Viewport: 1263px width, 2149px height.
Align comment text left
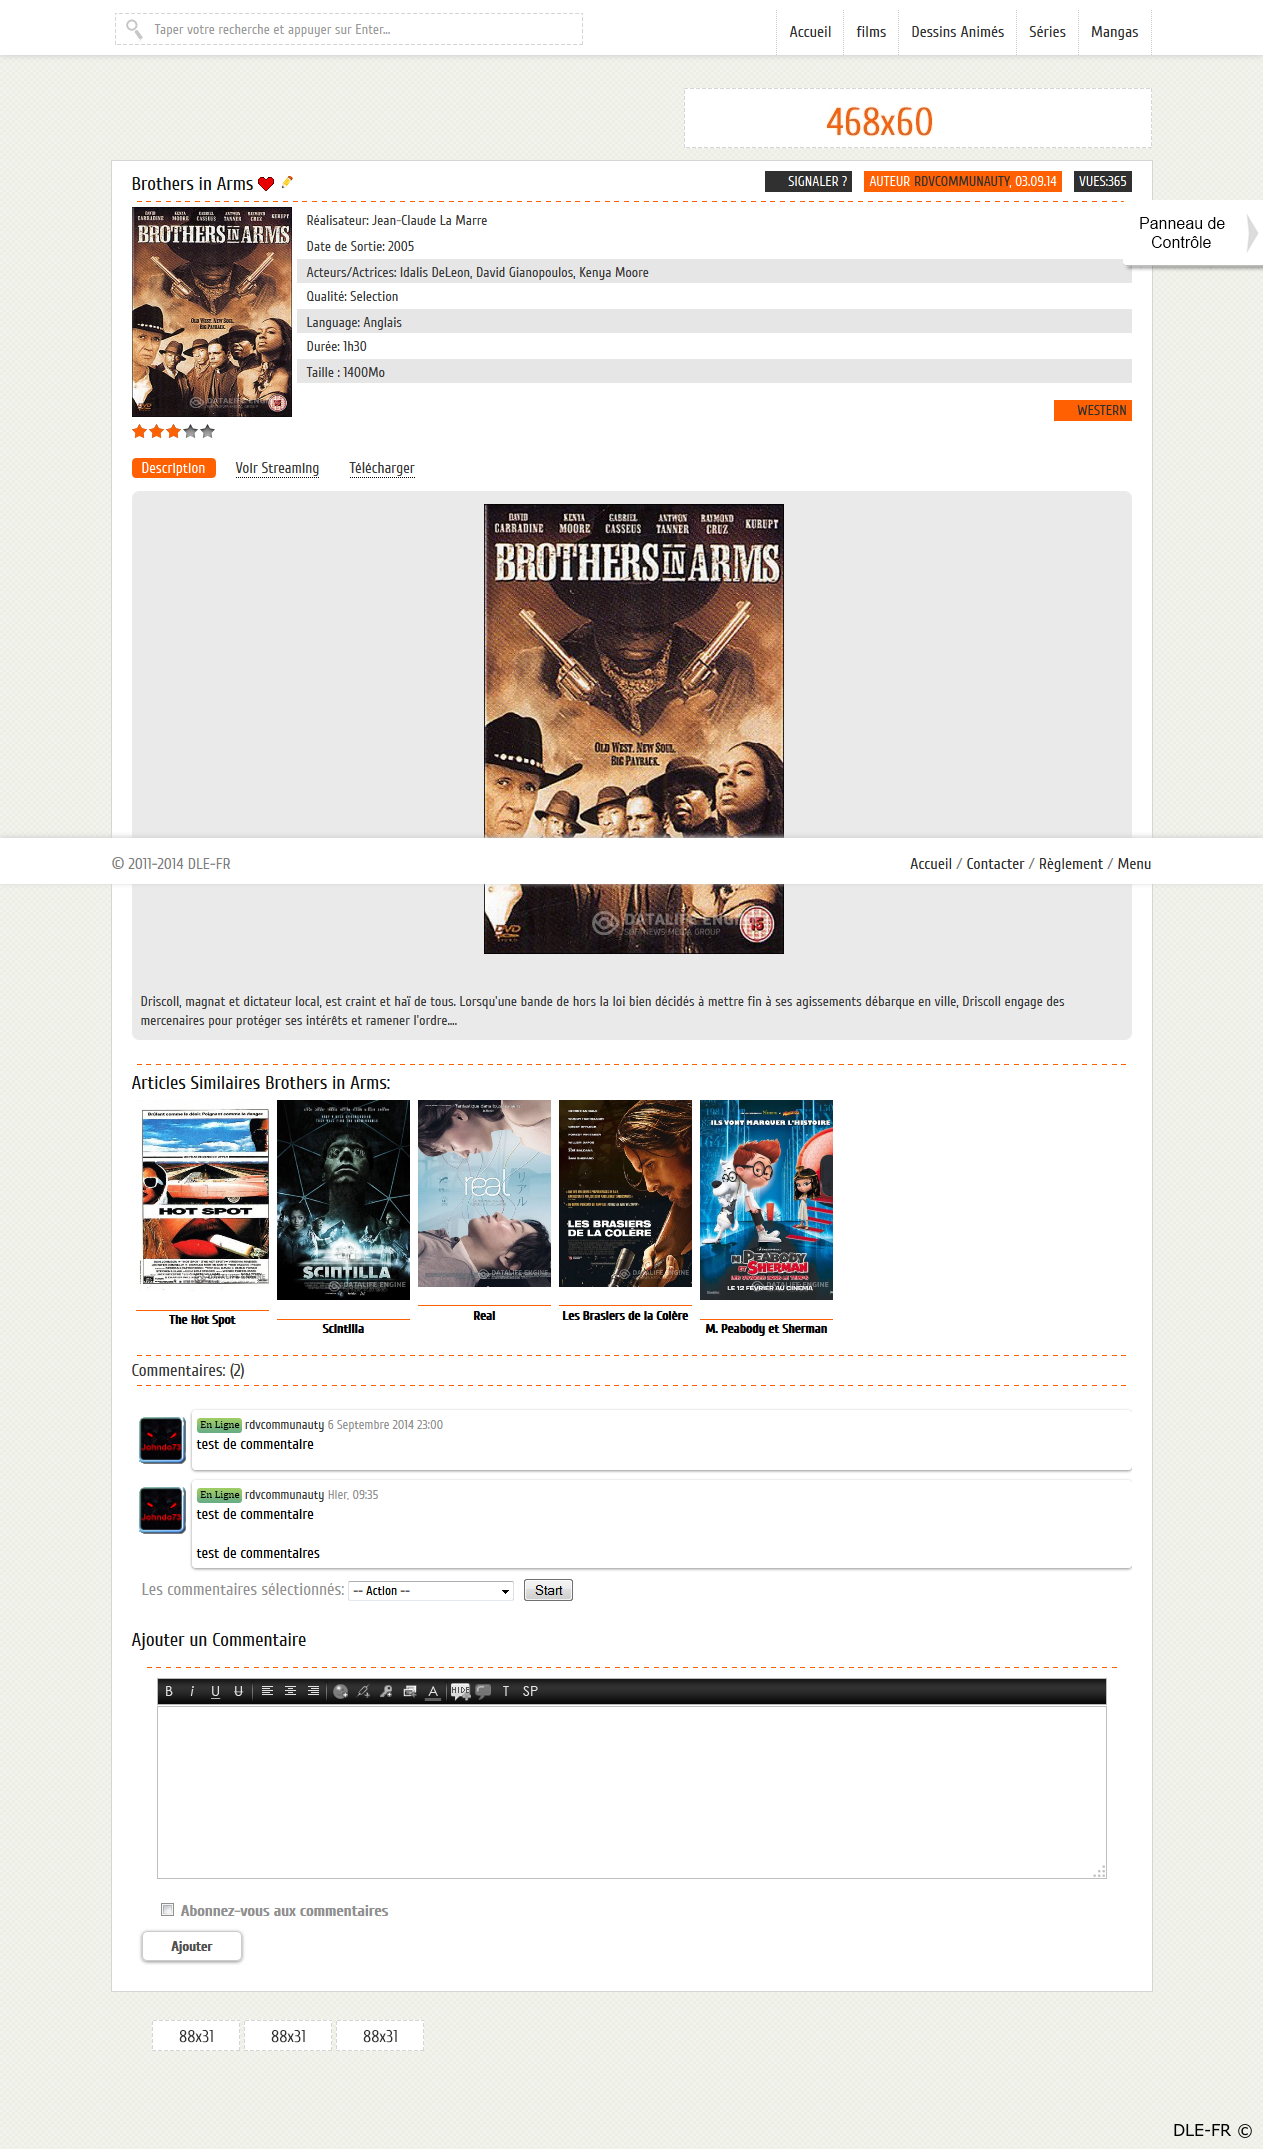click(x=267, y=1691)
